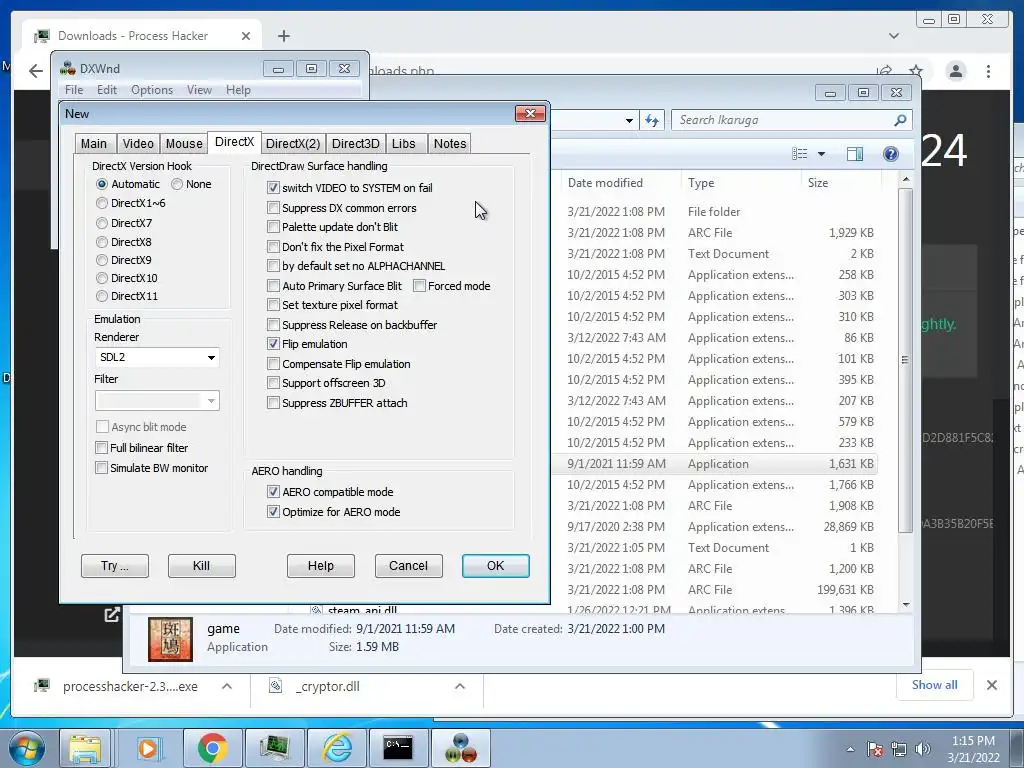Click Chrome's back arrow
Image resolution: width=1024 pixels, height=768 pixels.
click(35, 71)
